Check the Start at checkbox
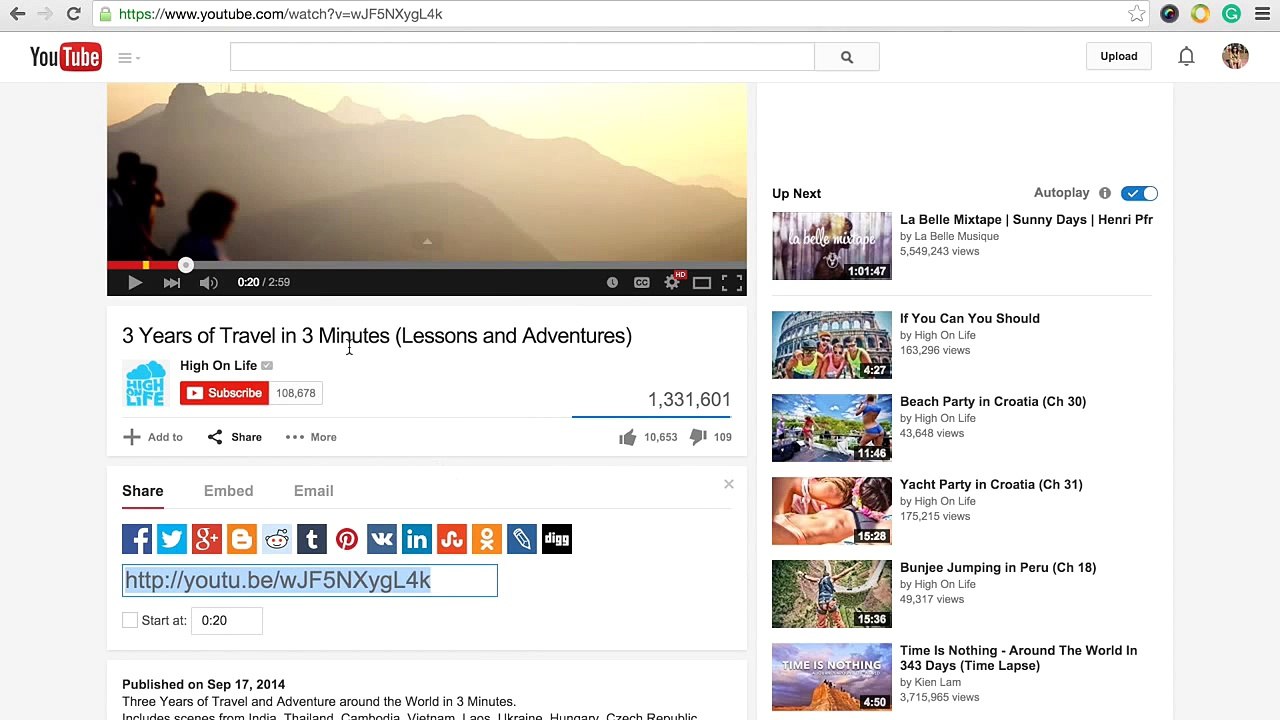Image resolution: width=1280 pixels, height=720 pixels. [x=130, y=621]
